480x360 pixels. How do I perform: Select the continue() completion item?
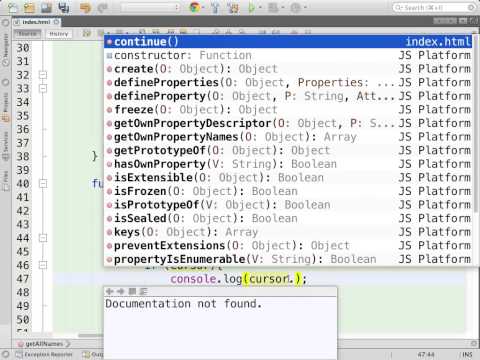click(288, 42)
